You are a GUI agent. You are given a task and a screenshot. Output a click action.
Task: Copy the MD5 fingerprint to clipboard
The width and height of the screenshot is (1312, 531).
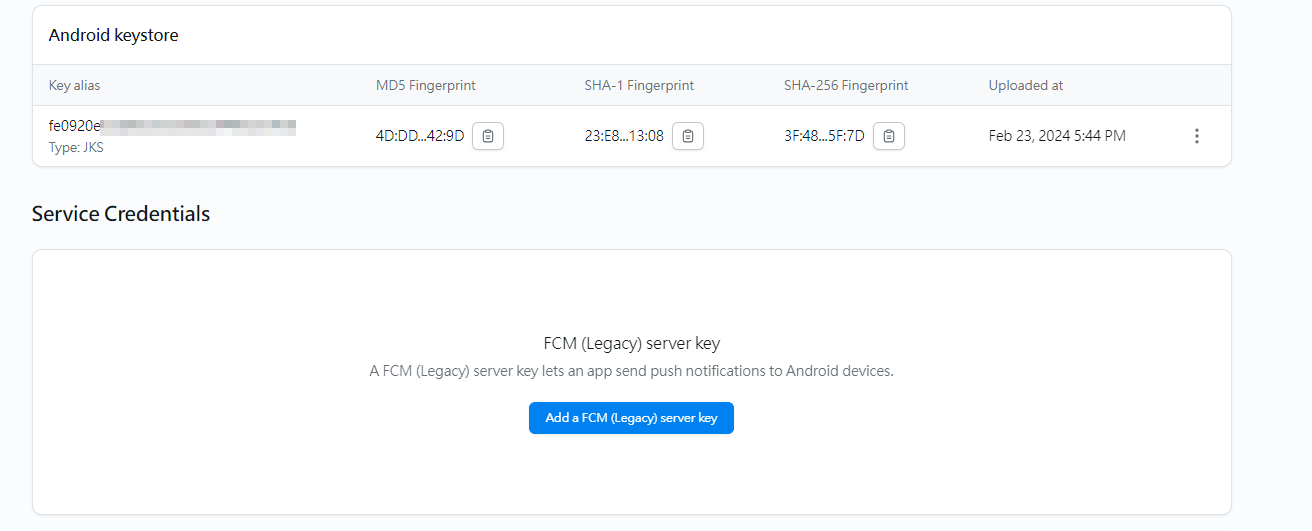tap(488, 136)
